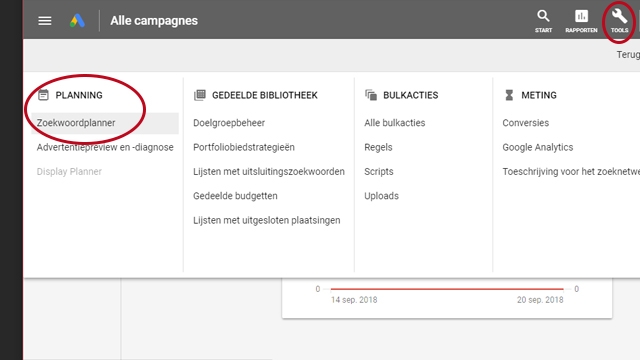Select the greyed-out Display Planner entry
Screen dimensions: 640x360
[69, 172]
